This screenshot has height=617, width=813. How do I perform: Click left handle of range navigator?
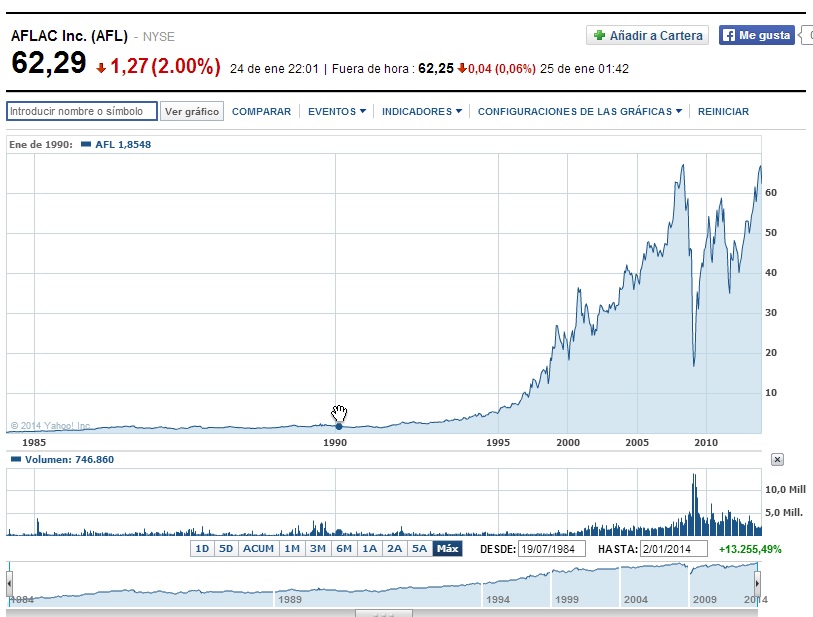pos(9,584)
